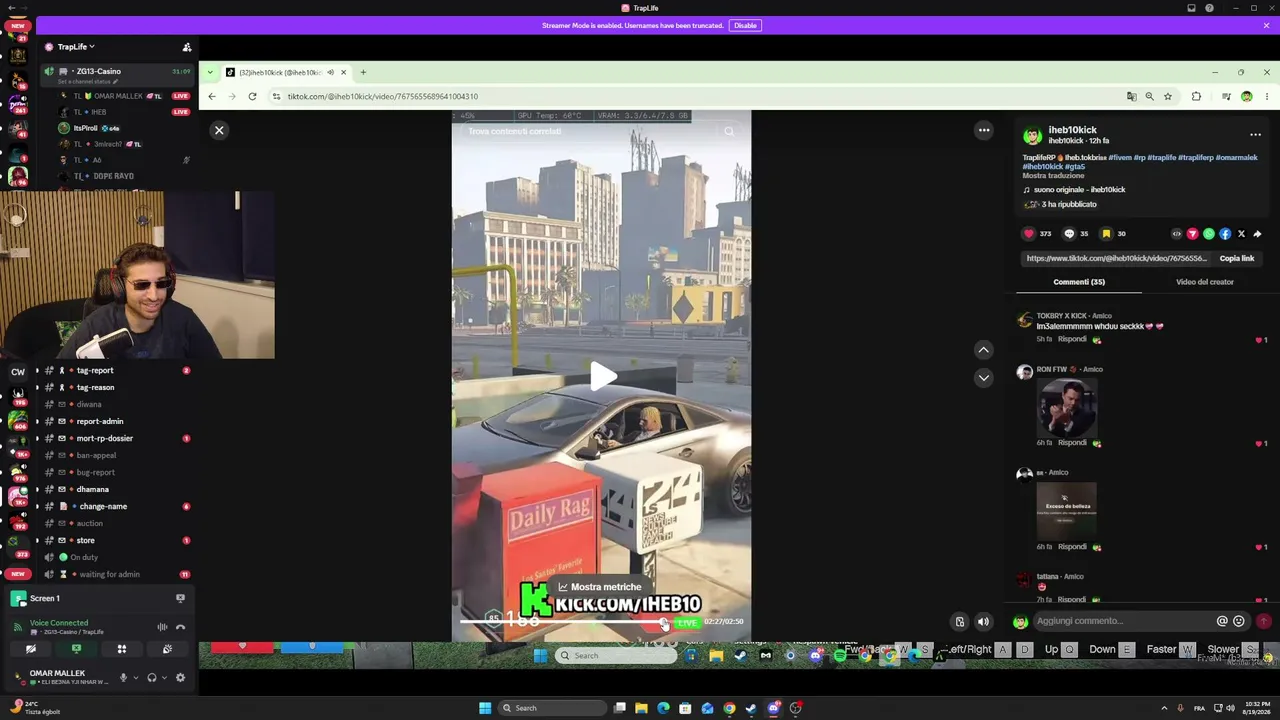Play the paused TikTok video

click(602, 376)
